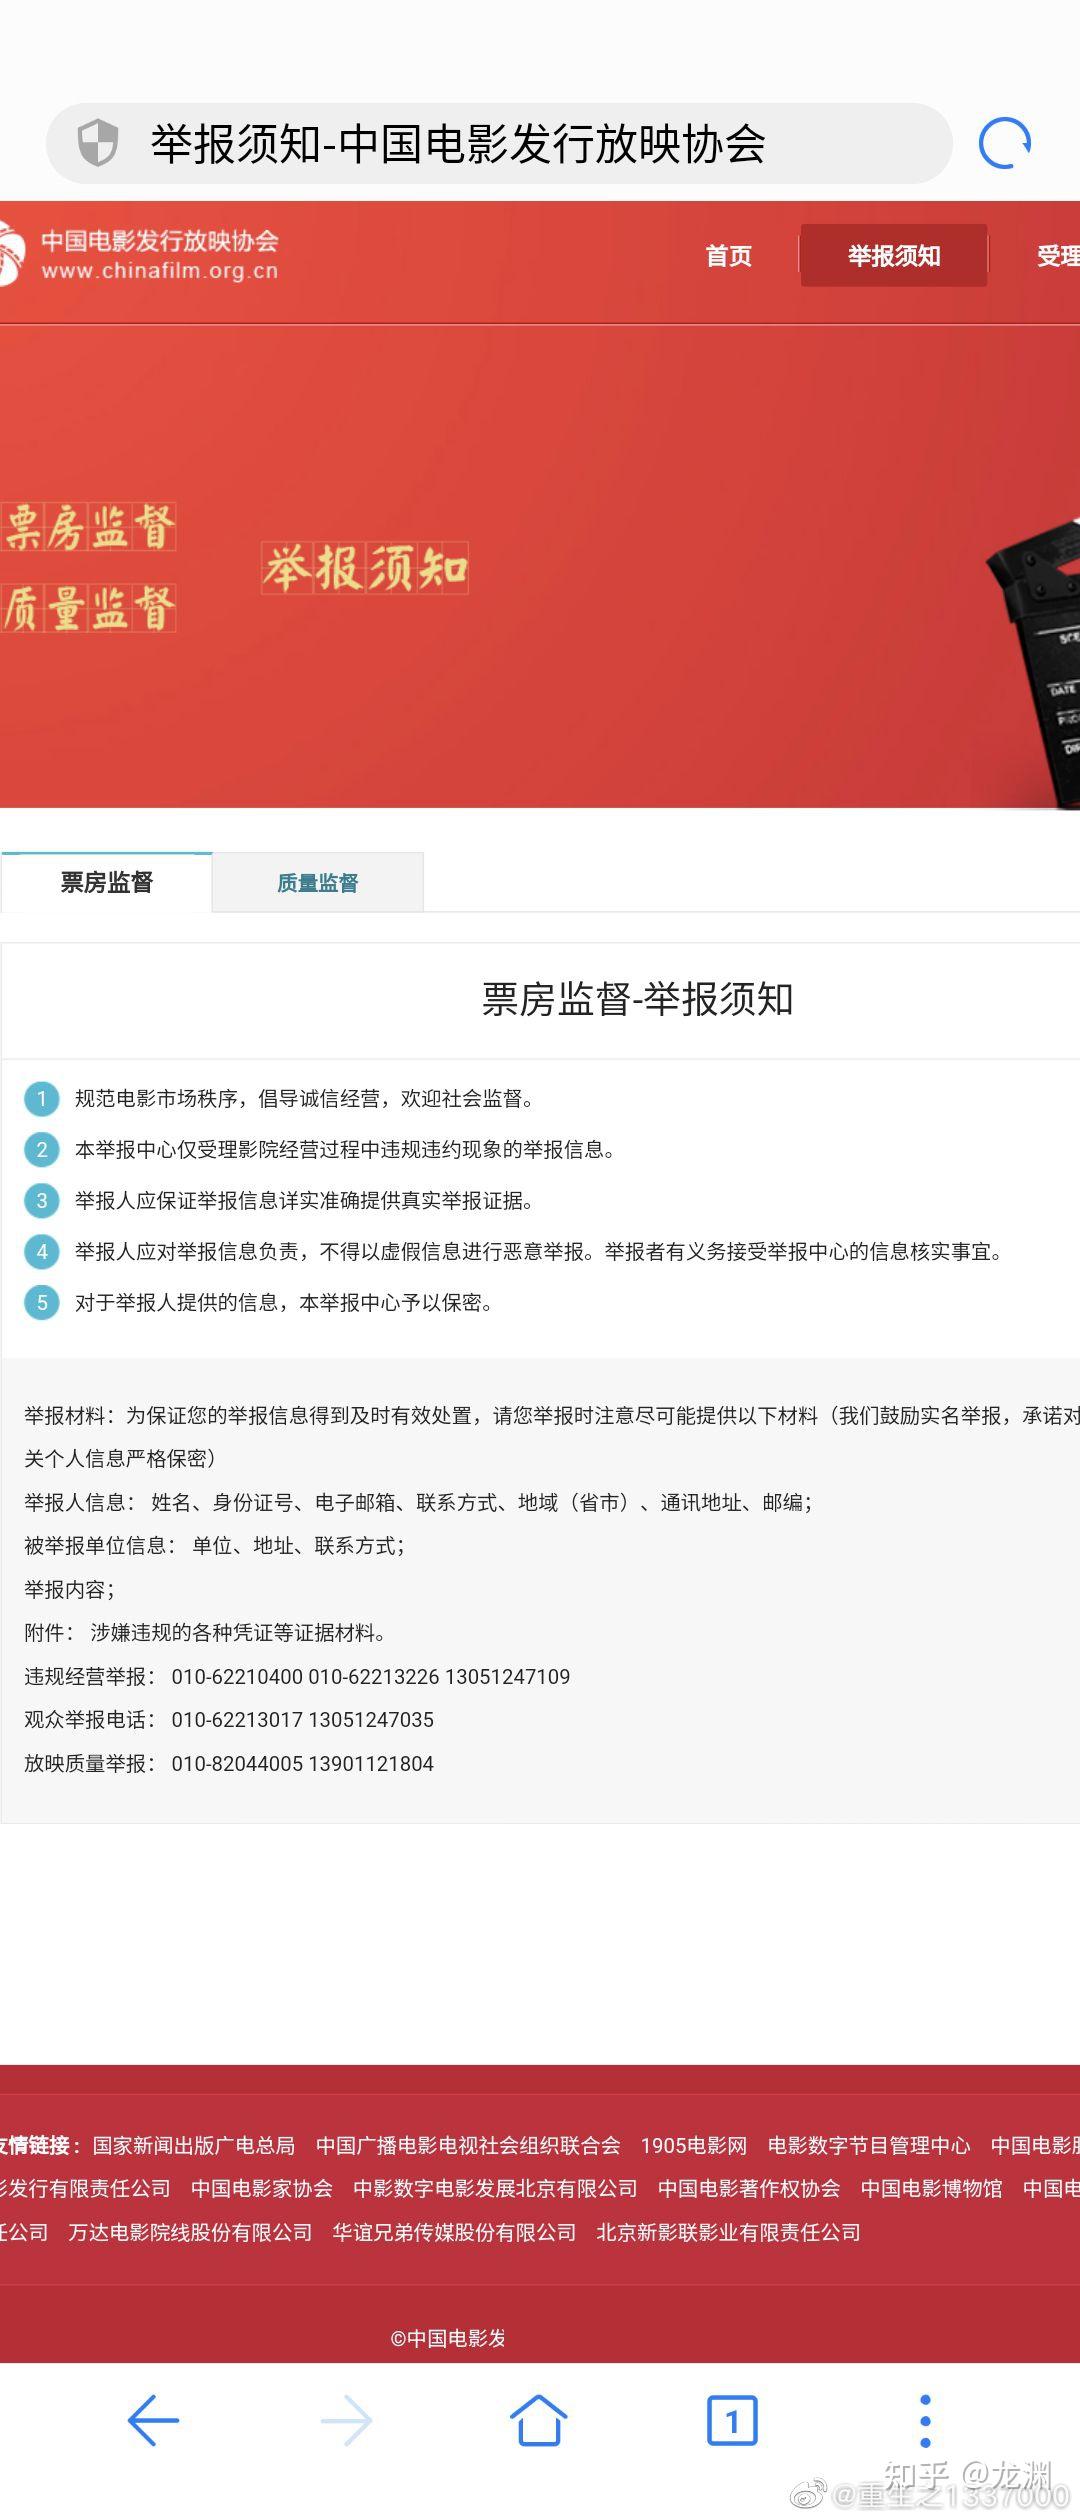Tap the address bar page title
1080x2520 pixels.
click(458, 144)
